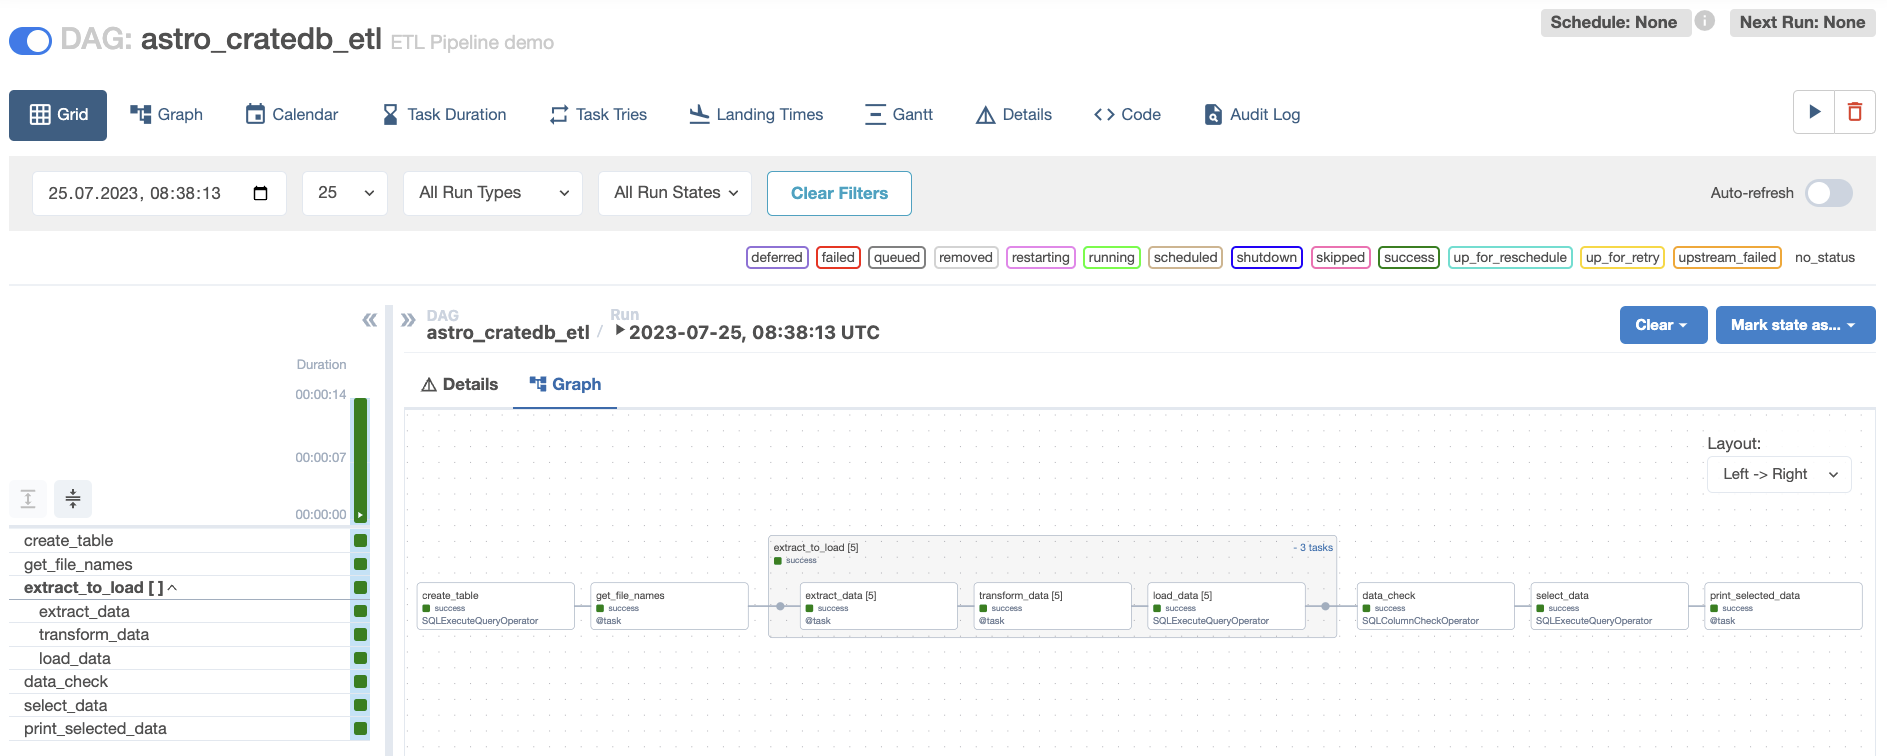Screen dimensions: 1887x756
Task: Click the print_selected_data status square
Action: (x=361, y=729)
